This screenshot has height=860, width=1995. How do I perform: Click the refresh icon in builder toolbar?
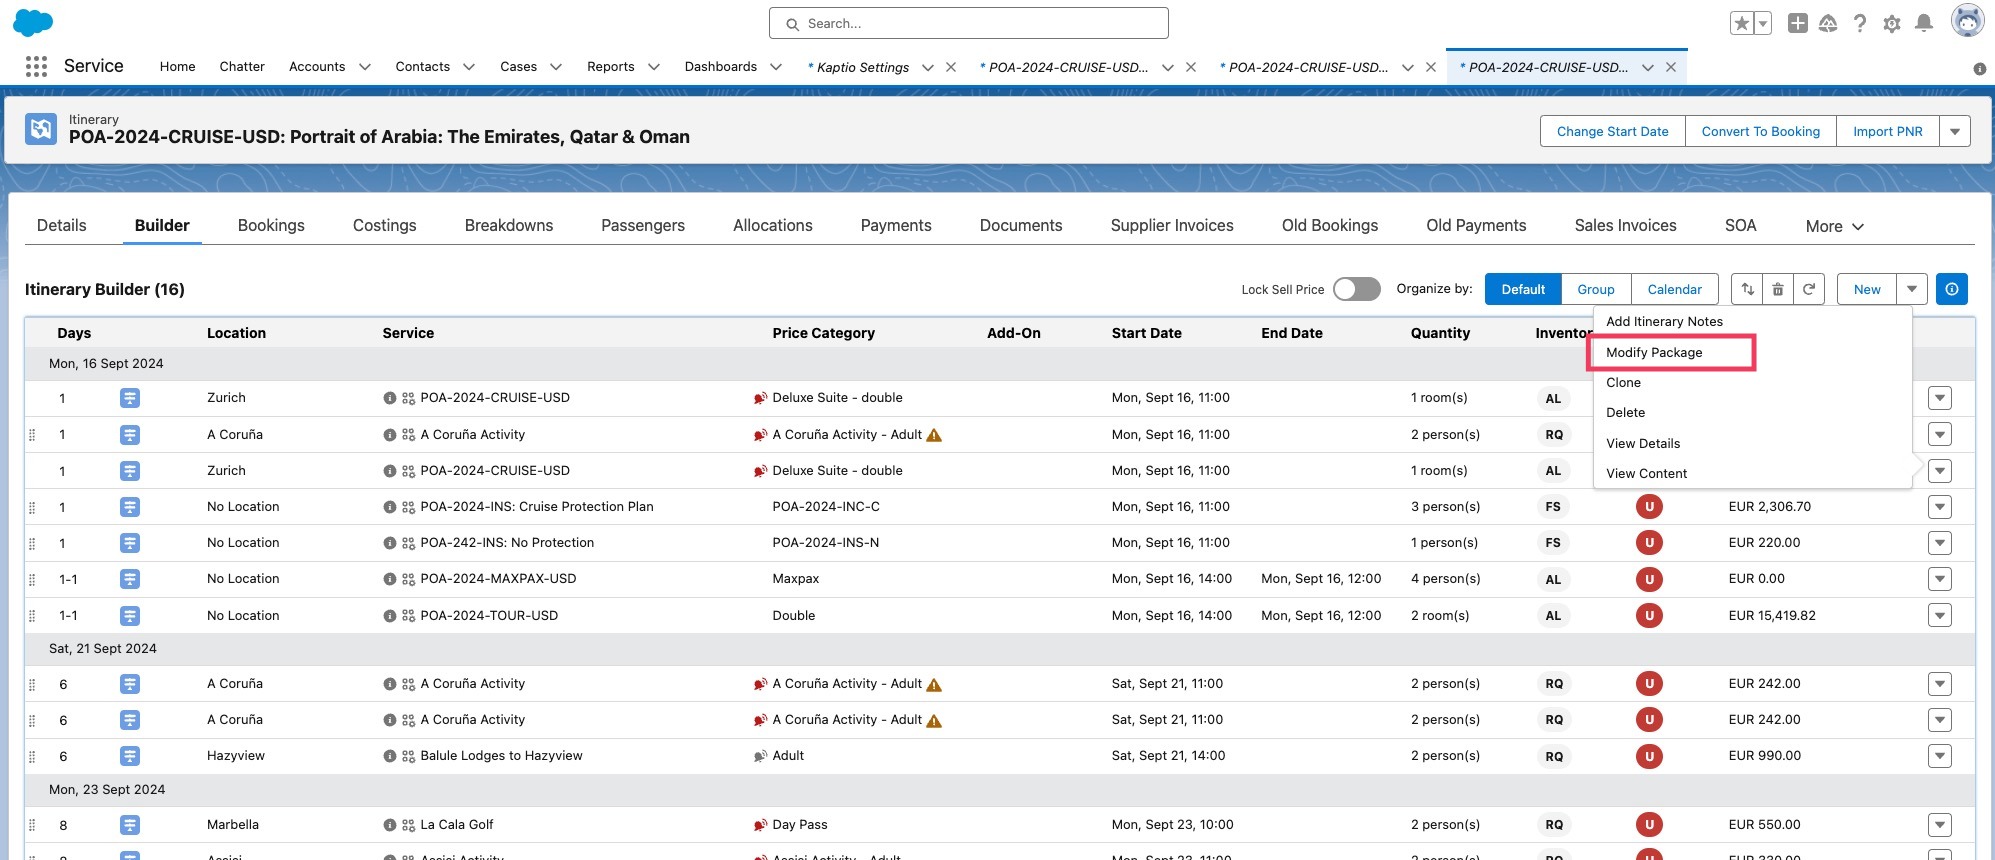point(1809,289)
